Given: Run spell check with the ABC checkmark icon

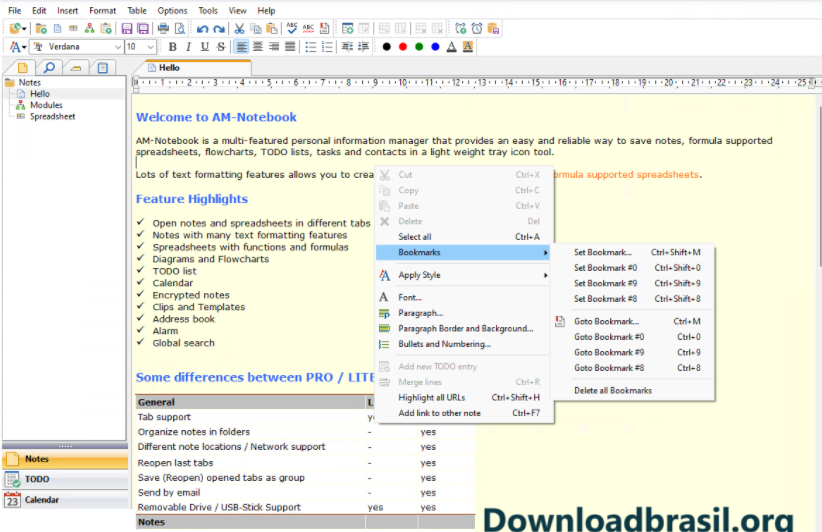Looking at the screenshot, I should pyautogui.click(x=292, y=29).
